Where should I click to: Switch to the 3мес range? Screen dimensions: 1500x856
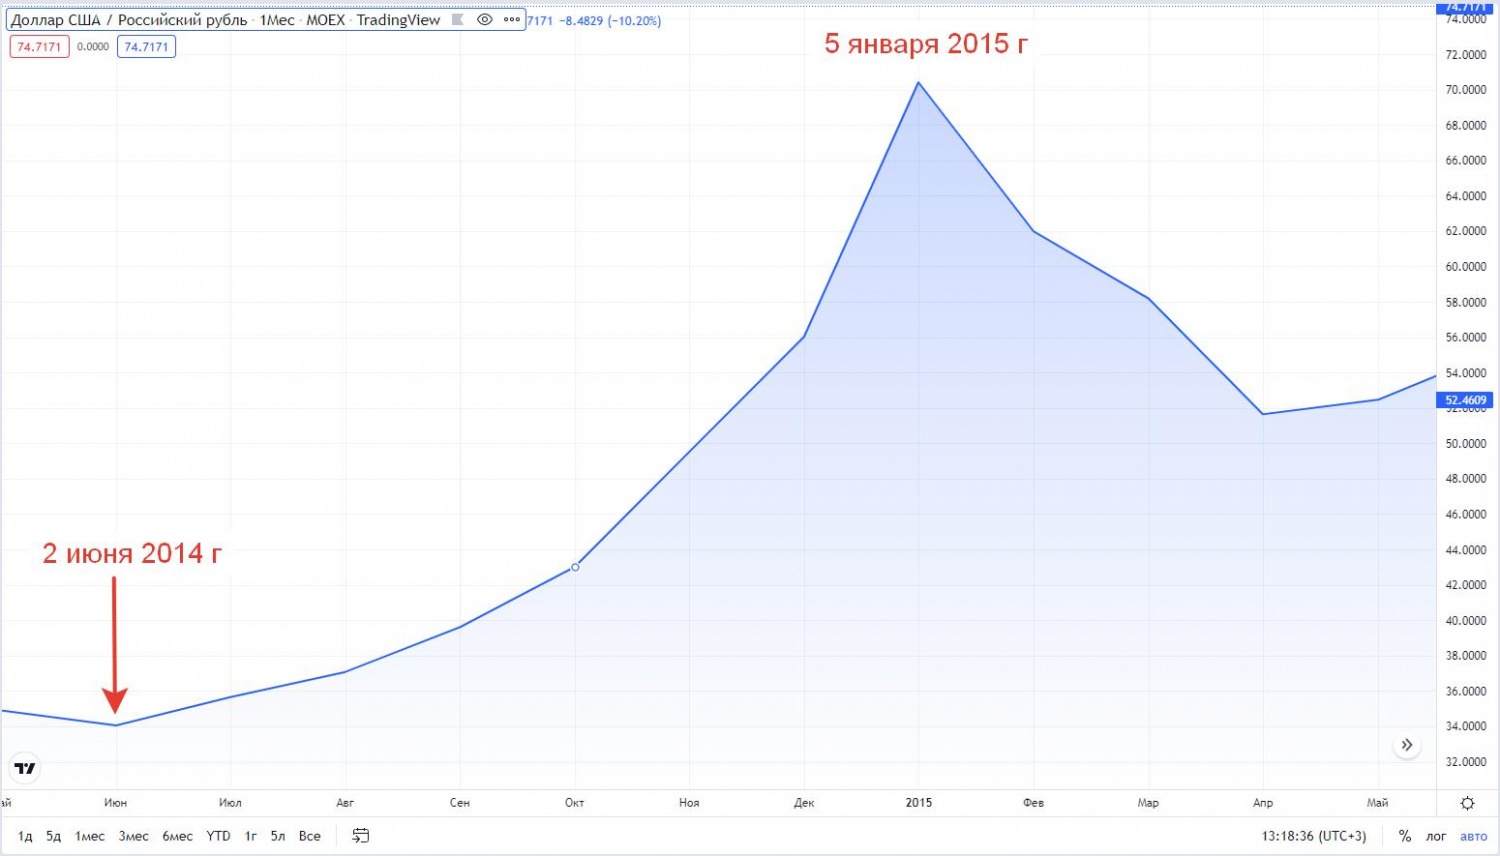[133, 836]
